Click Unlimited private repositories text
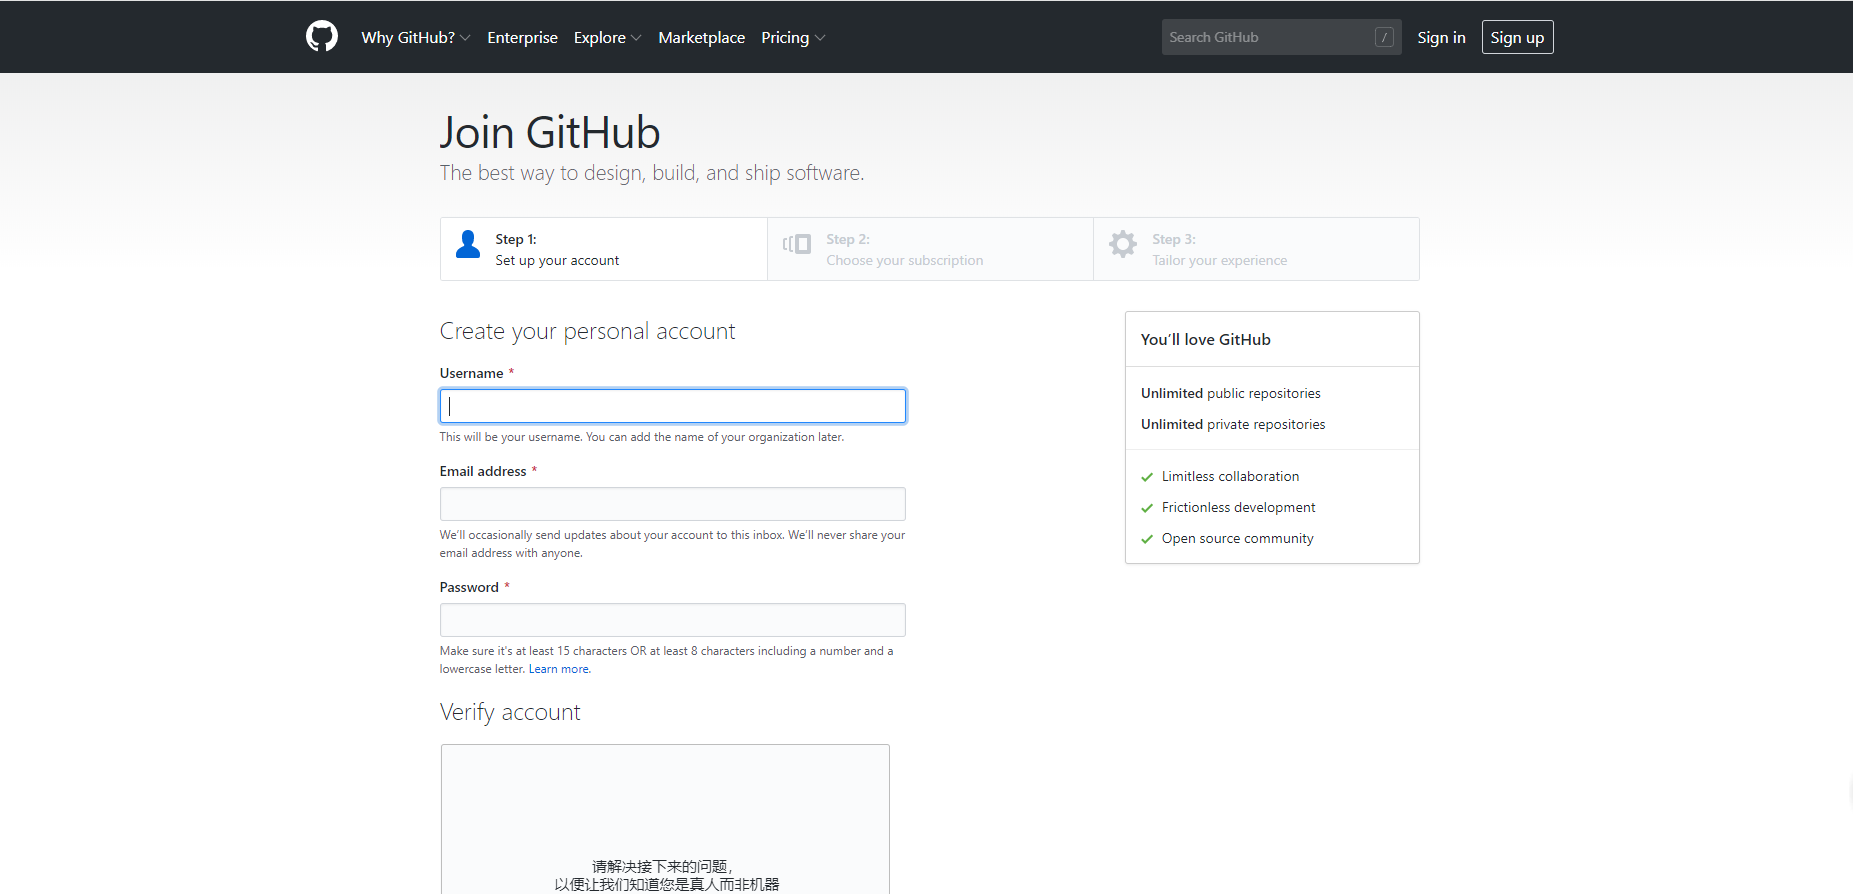Image resolution: width=1853 pixels, height=894 pixels. 1233,425
